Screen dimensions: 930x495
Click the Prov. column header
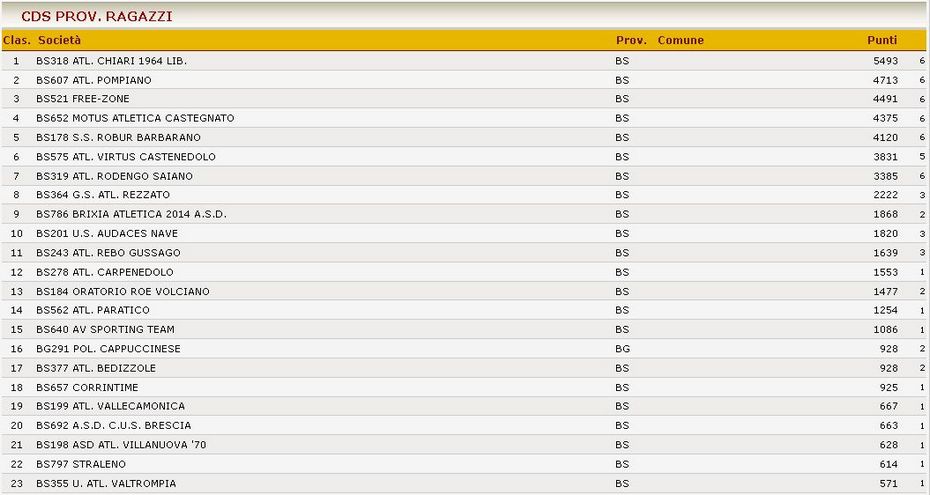point(631,40)
